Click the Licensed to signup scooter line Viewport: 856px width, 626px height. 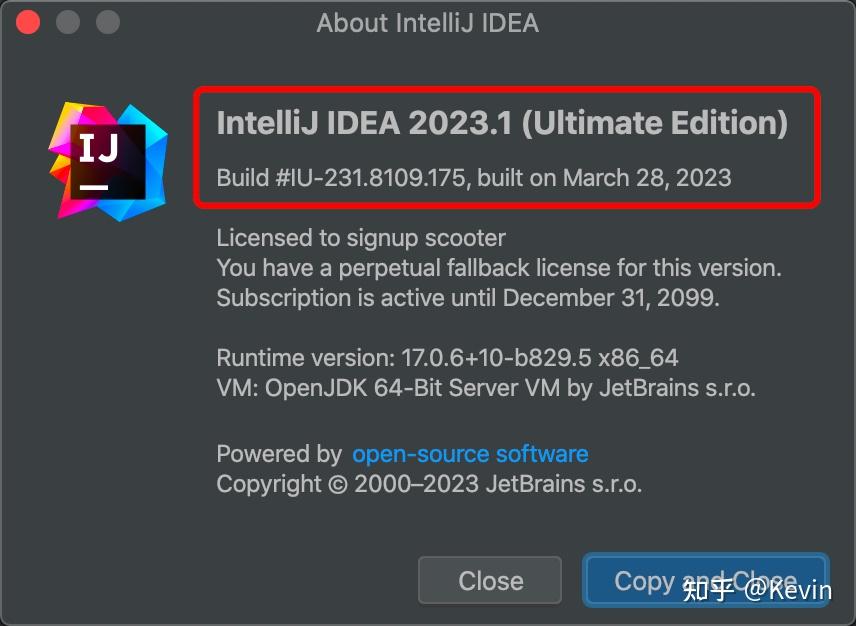coord(360,238)
